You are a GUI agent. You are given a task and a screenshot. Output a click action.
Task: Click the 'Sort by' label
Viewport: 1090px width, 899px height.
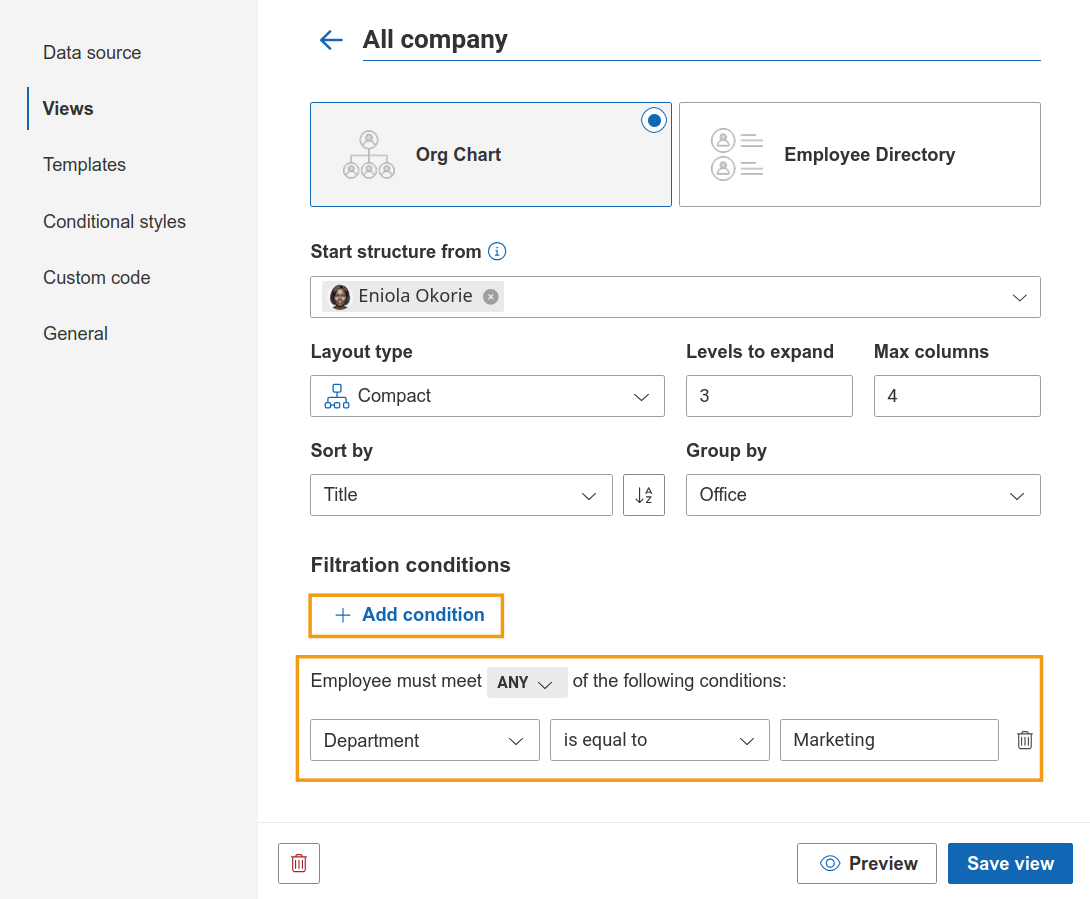point(341,451)
